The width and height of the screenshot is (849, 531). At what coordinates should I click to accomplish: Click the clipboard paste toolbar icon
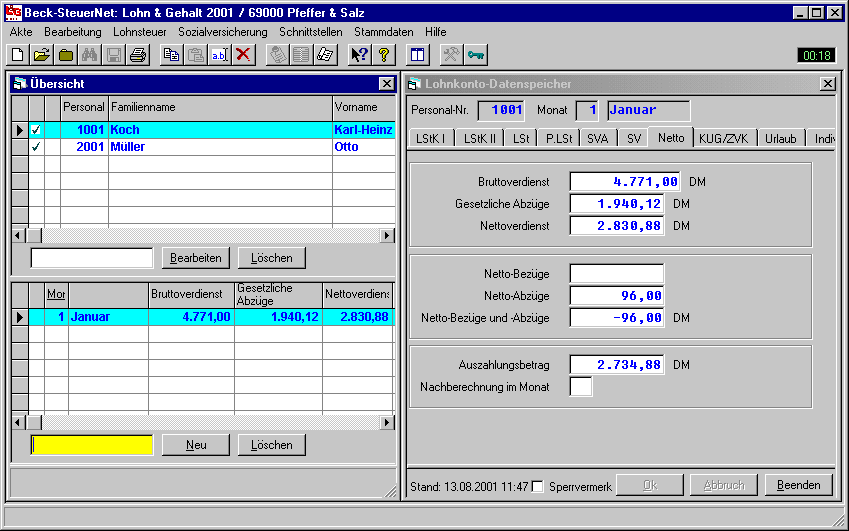click(195, 55)
